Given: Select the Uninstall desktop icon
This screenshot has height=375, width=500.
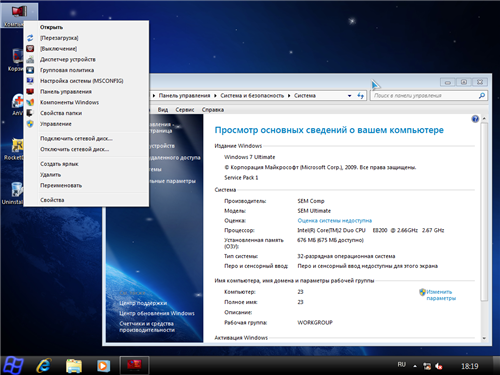Looking at the screenshot, I should 13,193.
